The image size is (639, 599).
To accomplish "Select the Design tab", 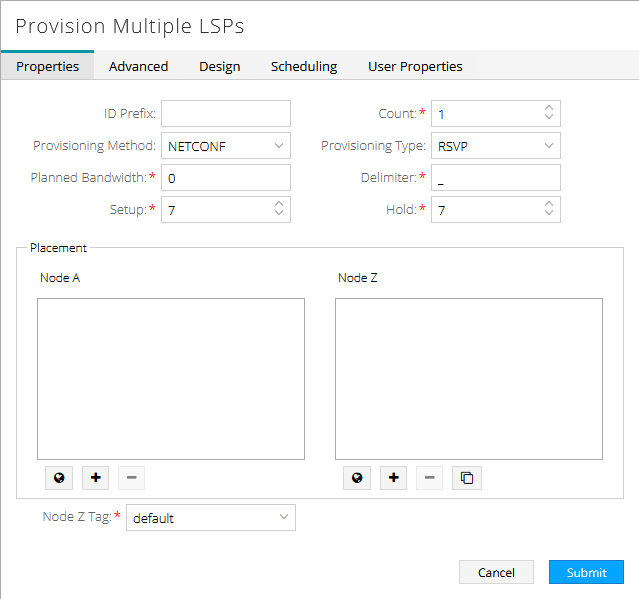I will [219, 66].
